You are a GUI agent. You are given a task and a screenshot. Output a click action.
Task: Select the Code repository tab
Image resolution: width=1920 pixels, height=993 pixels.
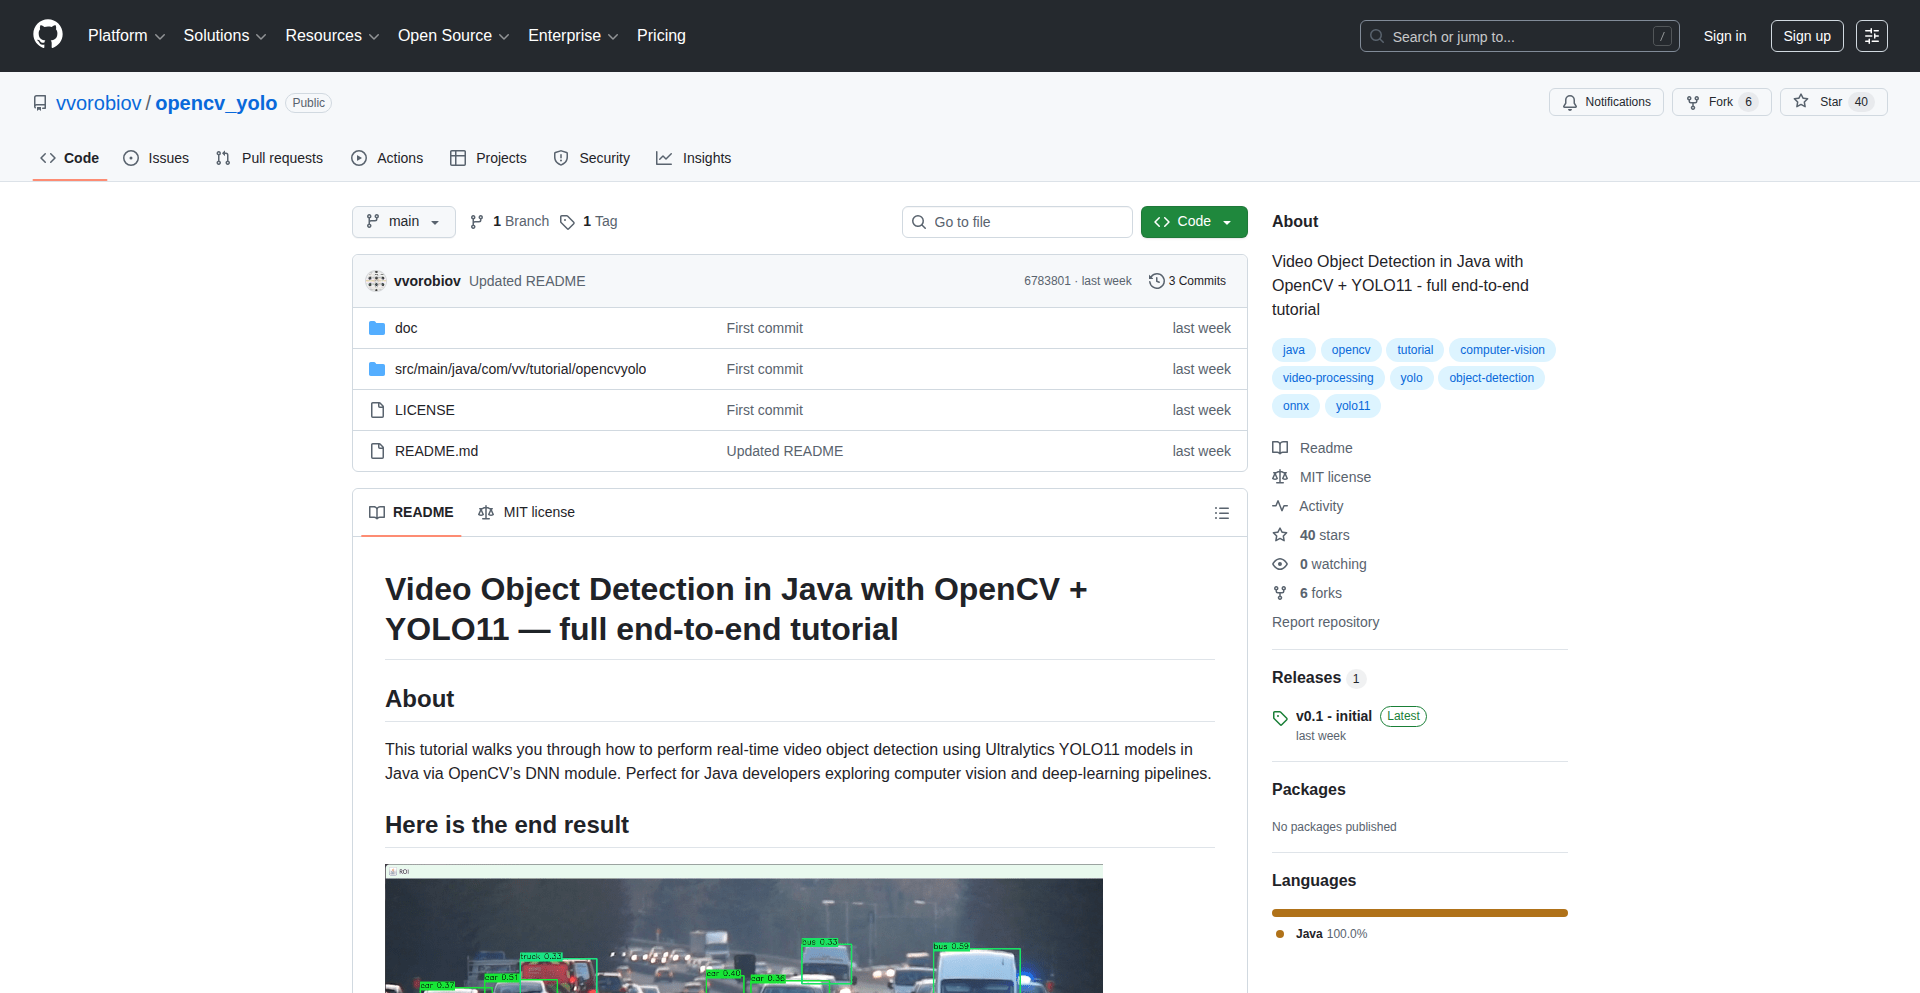click(x=70, y=158)
